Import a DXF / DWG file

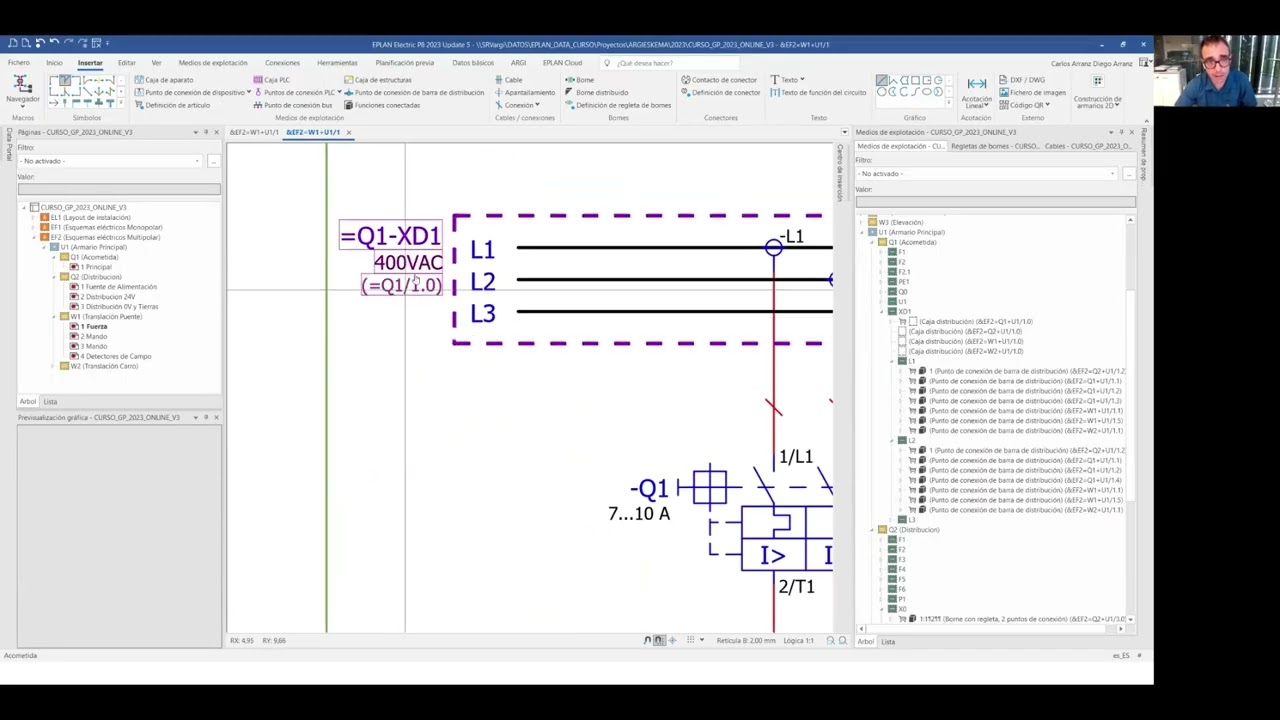click(x=1021, y=80)
